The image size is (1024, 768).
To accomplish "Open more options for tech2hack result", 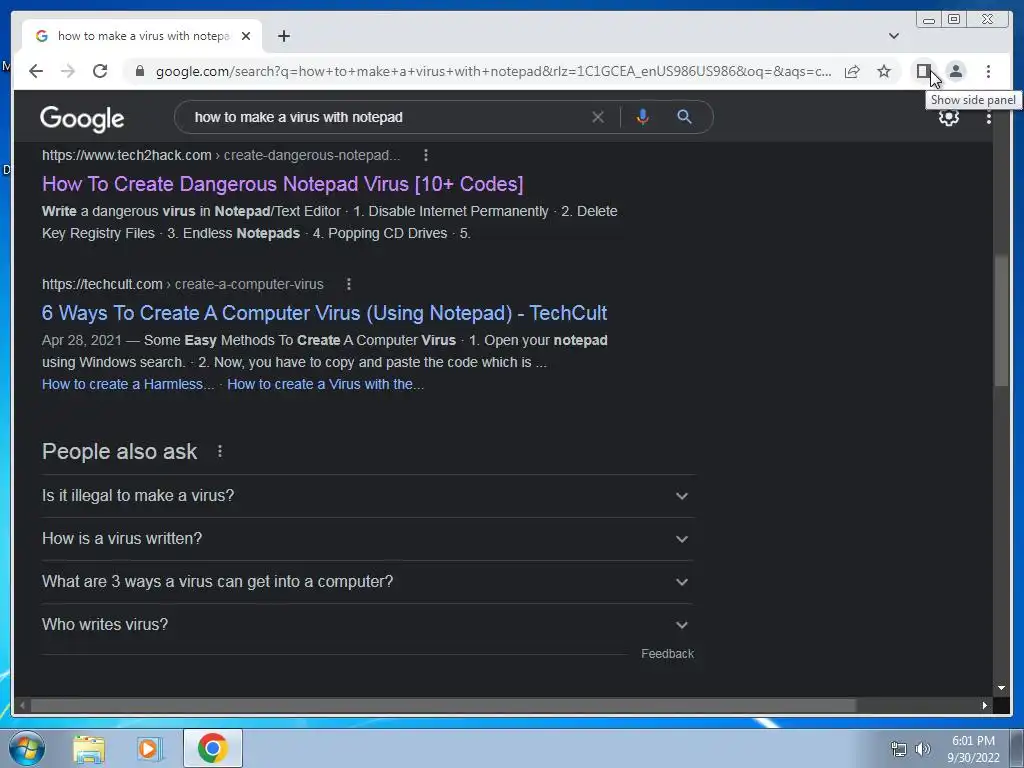I will pyautogui.click(x=426, y=155).
